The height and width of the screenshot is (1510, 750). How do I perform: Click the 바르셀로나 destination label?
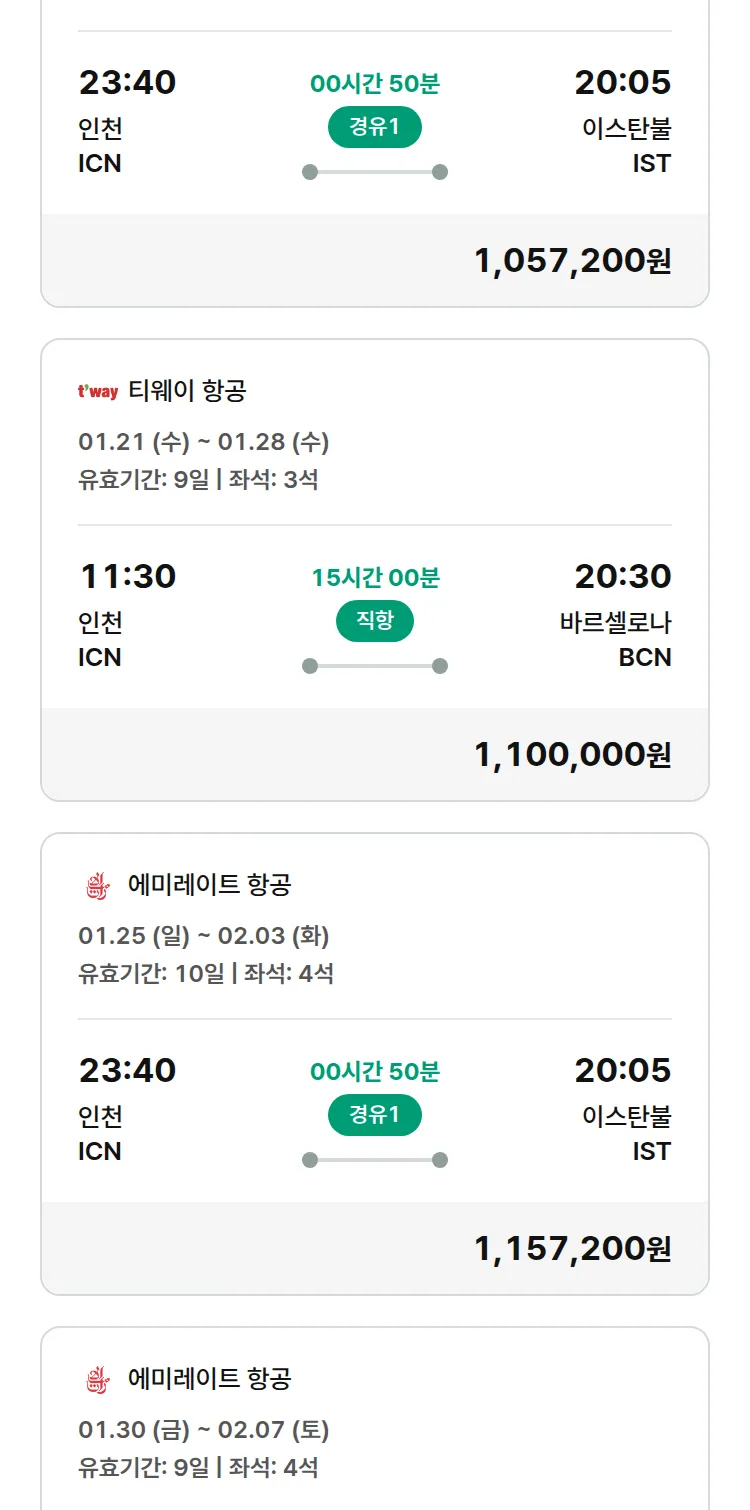point(615,623)
